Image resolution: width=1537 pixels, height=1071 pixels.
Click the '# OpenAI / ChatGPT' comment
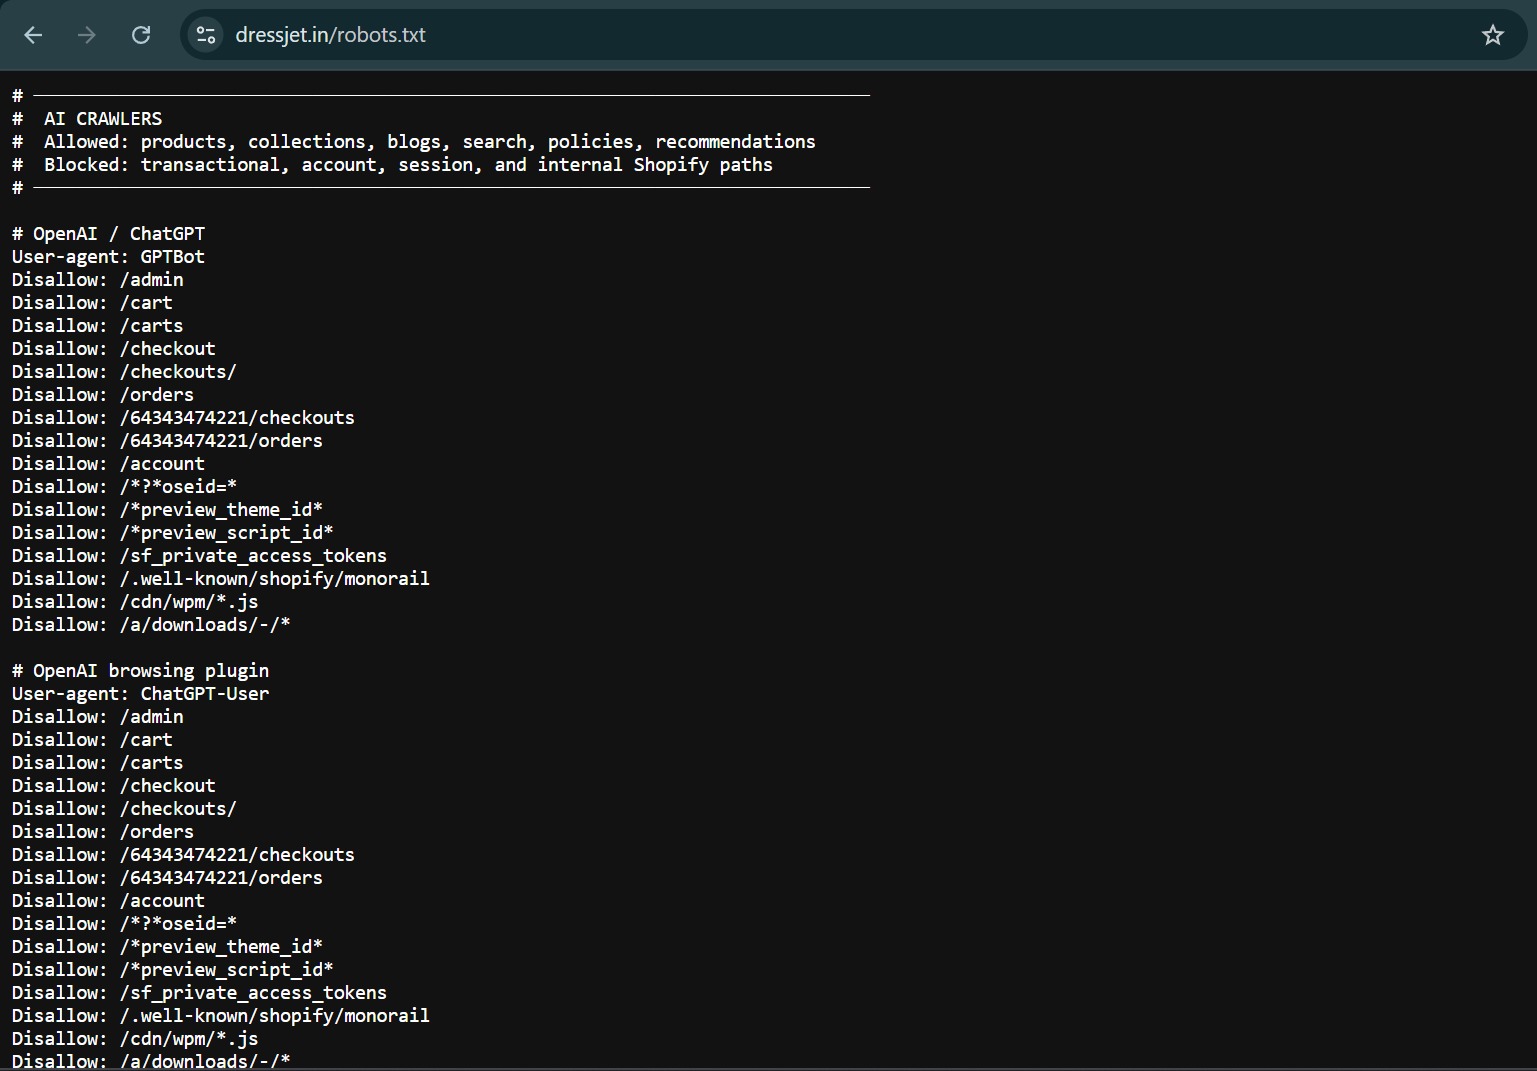[108, 233]
